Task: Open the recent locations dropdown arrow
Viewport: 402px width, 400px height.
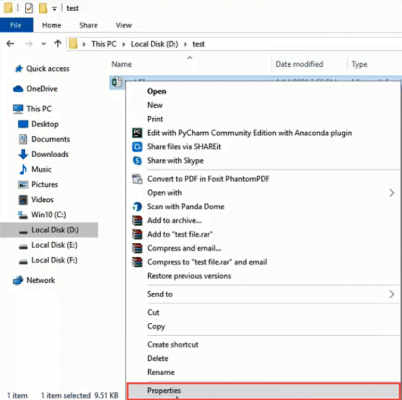Action: click(44, 44)
